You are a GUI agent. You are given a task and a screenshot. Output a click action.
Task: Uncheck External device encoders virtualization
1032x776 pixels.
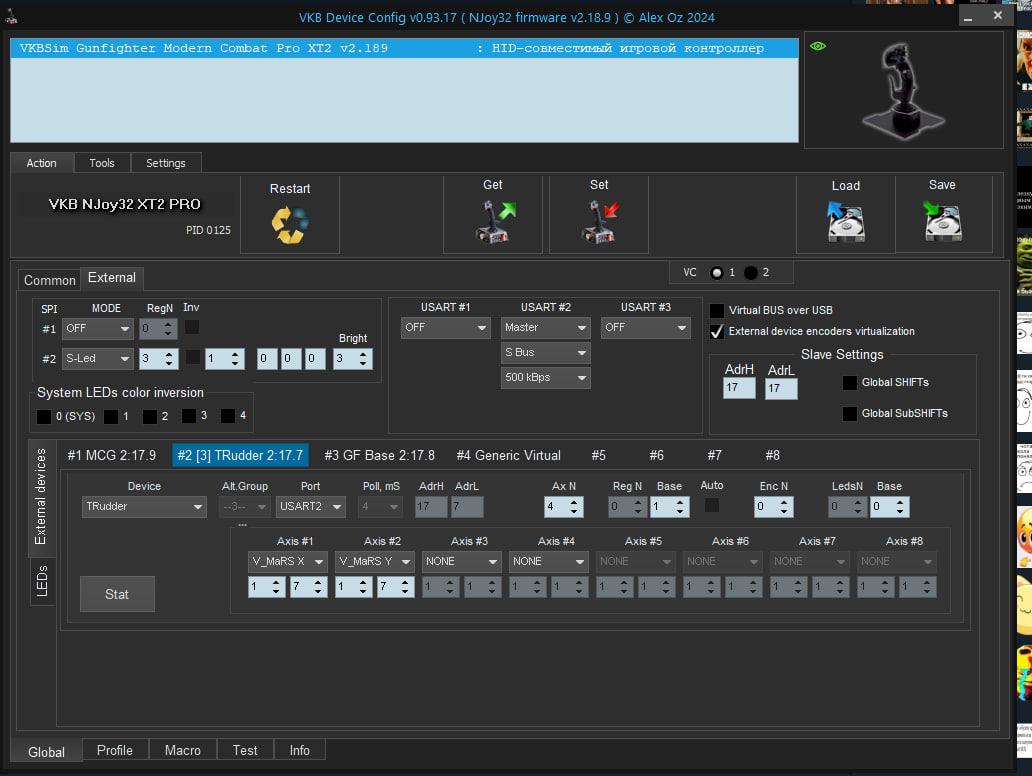(x=717, y=332)
